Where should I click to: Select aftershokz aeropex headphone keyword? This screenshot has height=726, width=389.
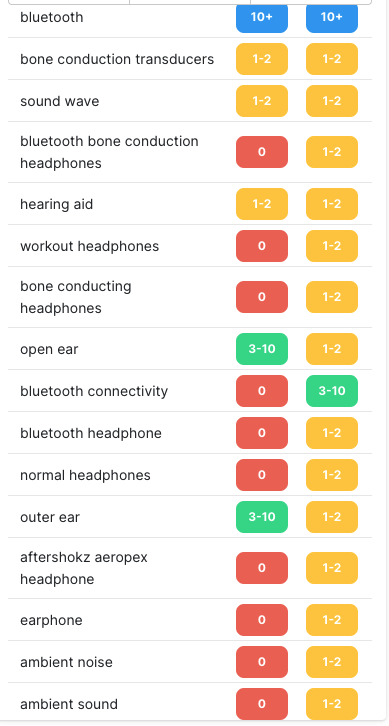click(84, 568)
